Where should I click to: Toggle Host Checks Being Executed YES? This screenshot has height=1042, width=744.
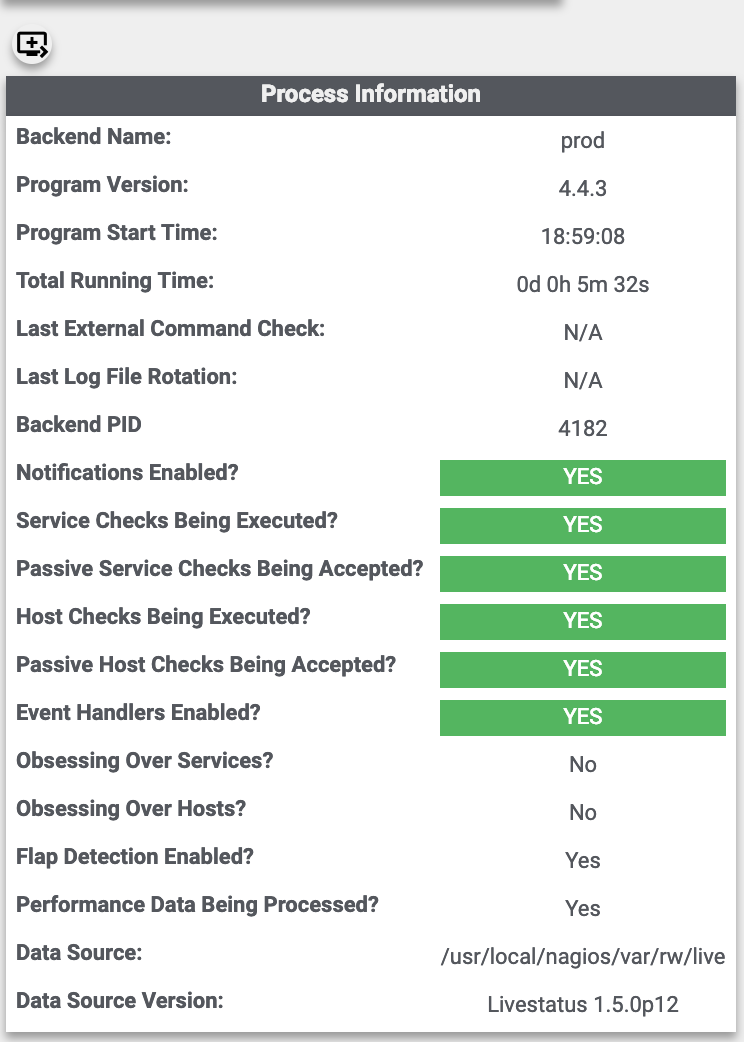582,621
